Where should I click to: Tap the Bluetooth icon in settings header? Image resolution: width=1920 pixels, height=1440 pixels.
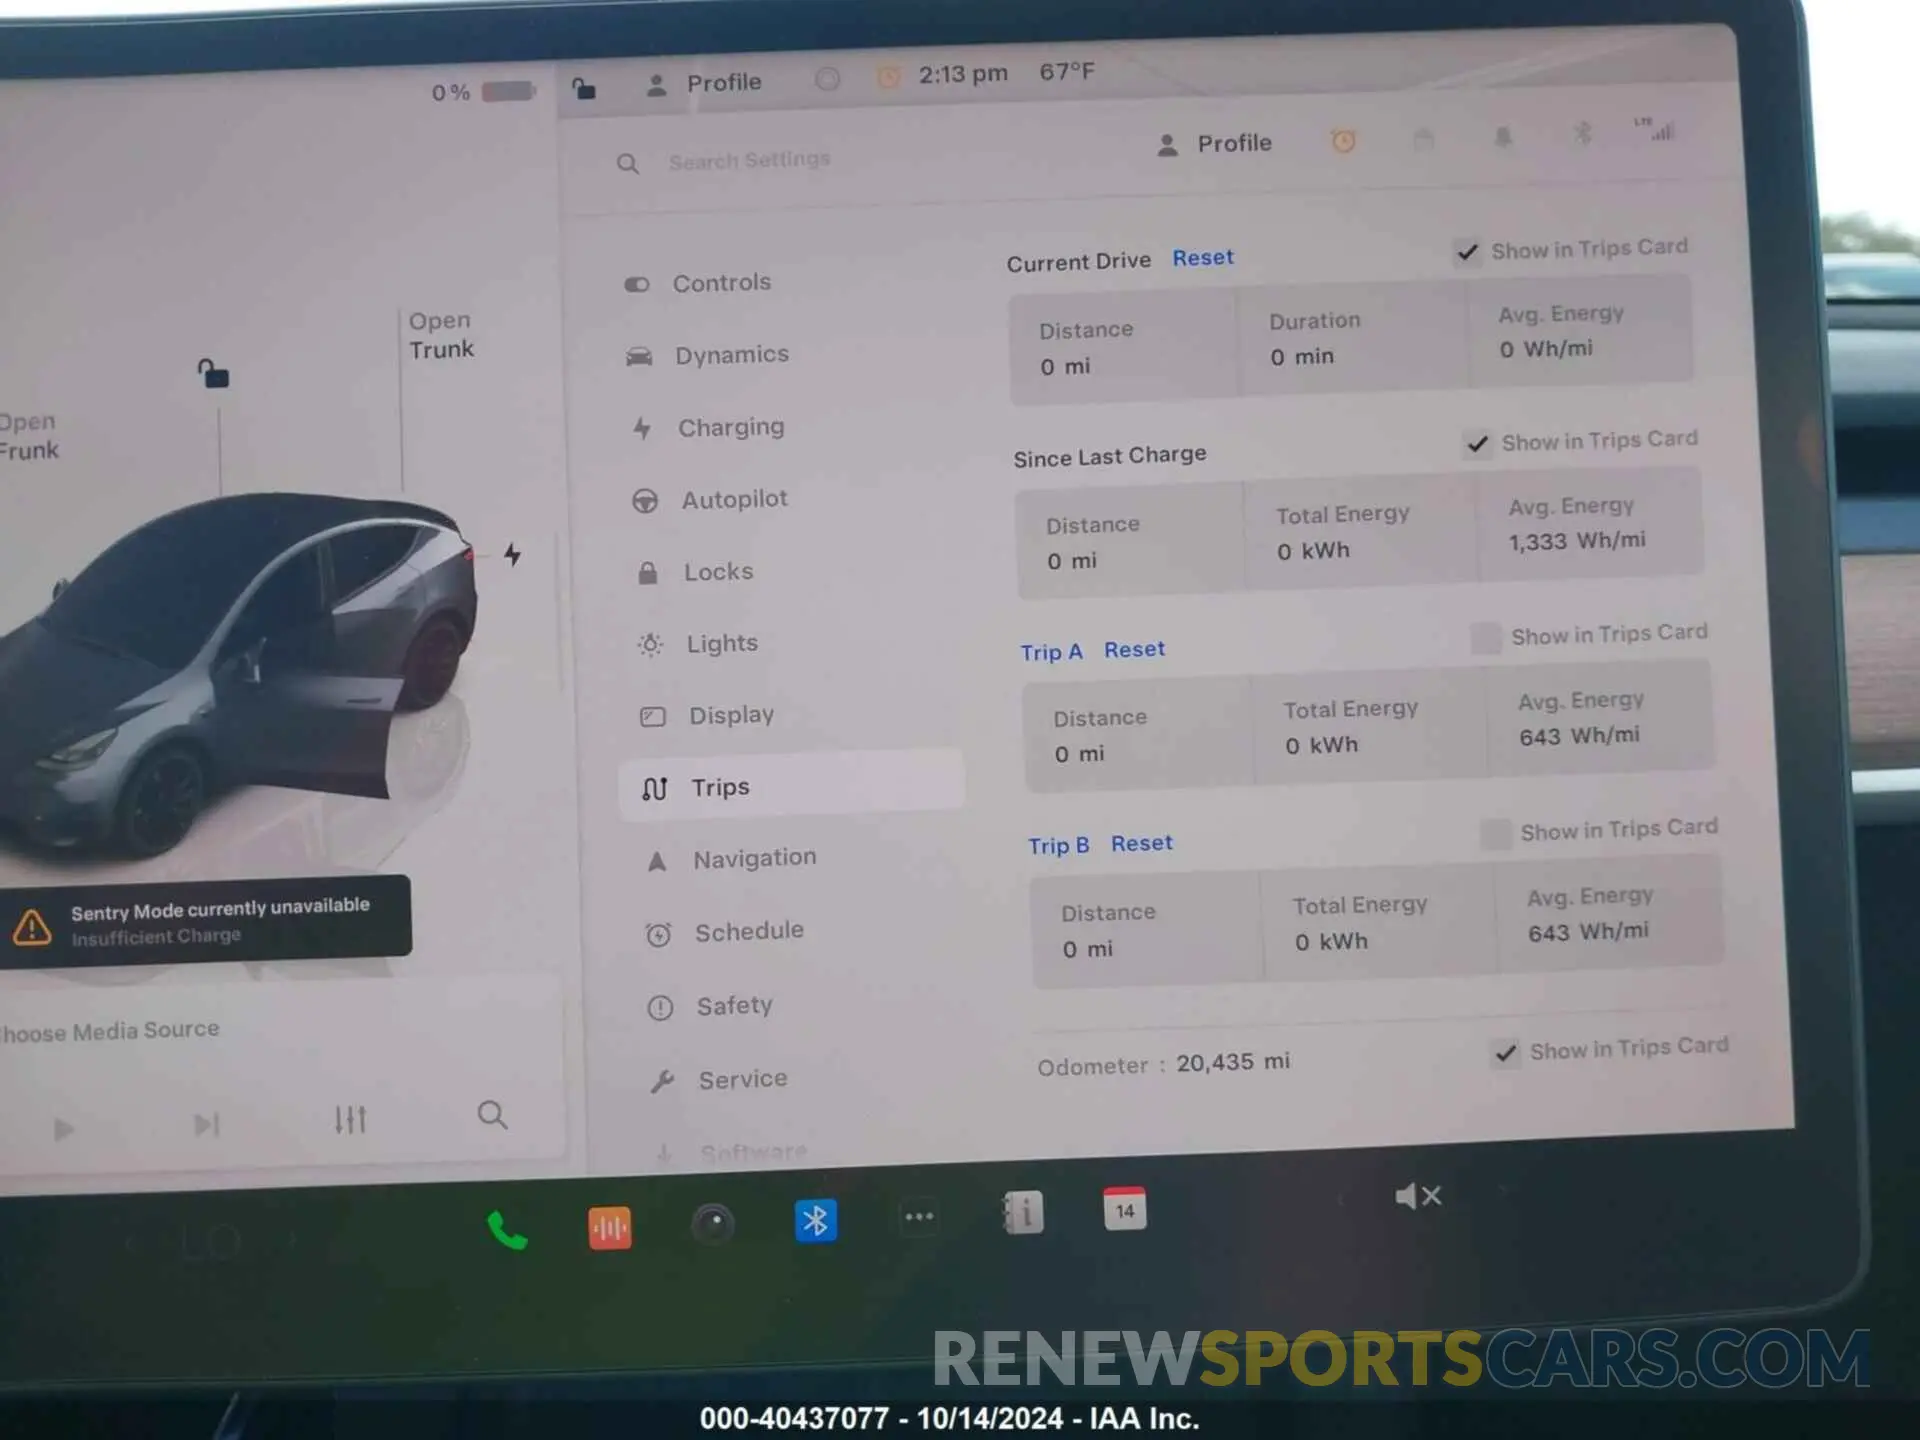click(1582, 133)
